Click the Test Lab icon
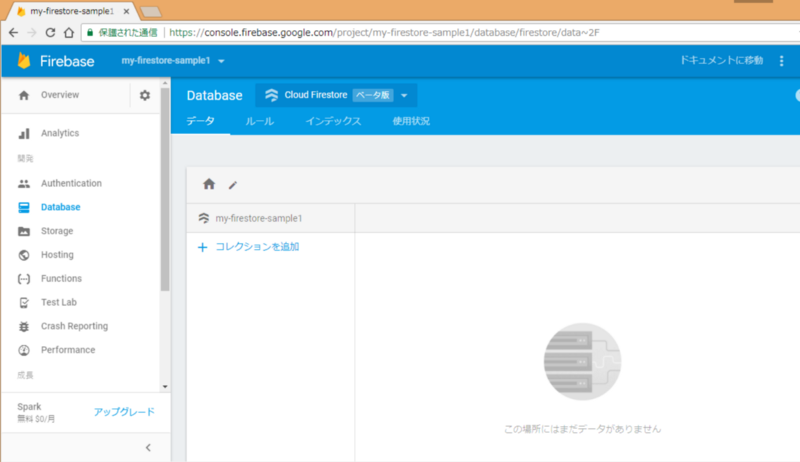This screenshot has width=800, height=462. 24,303
